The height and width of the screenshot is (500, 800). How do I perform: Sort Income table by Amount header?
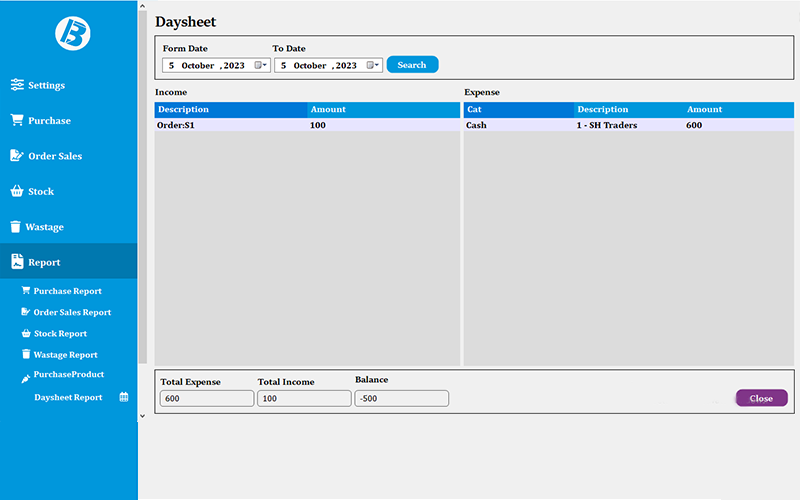click(x=384, y=110)
